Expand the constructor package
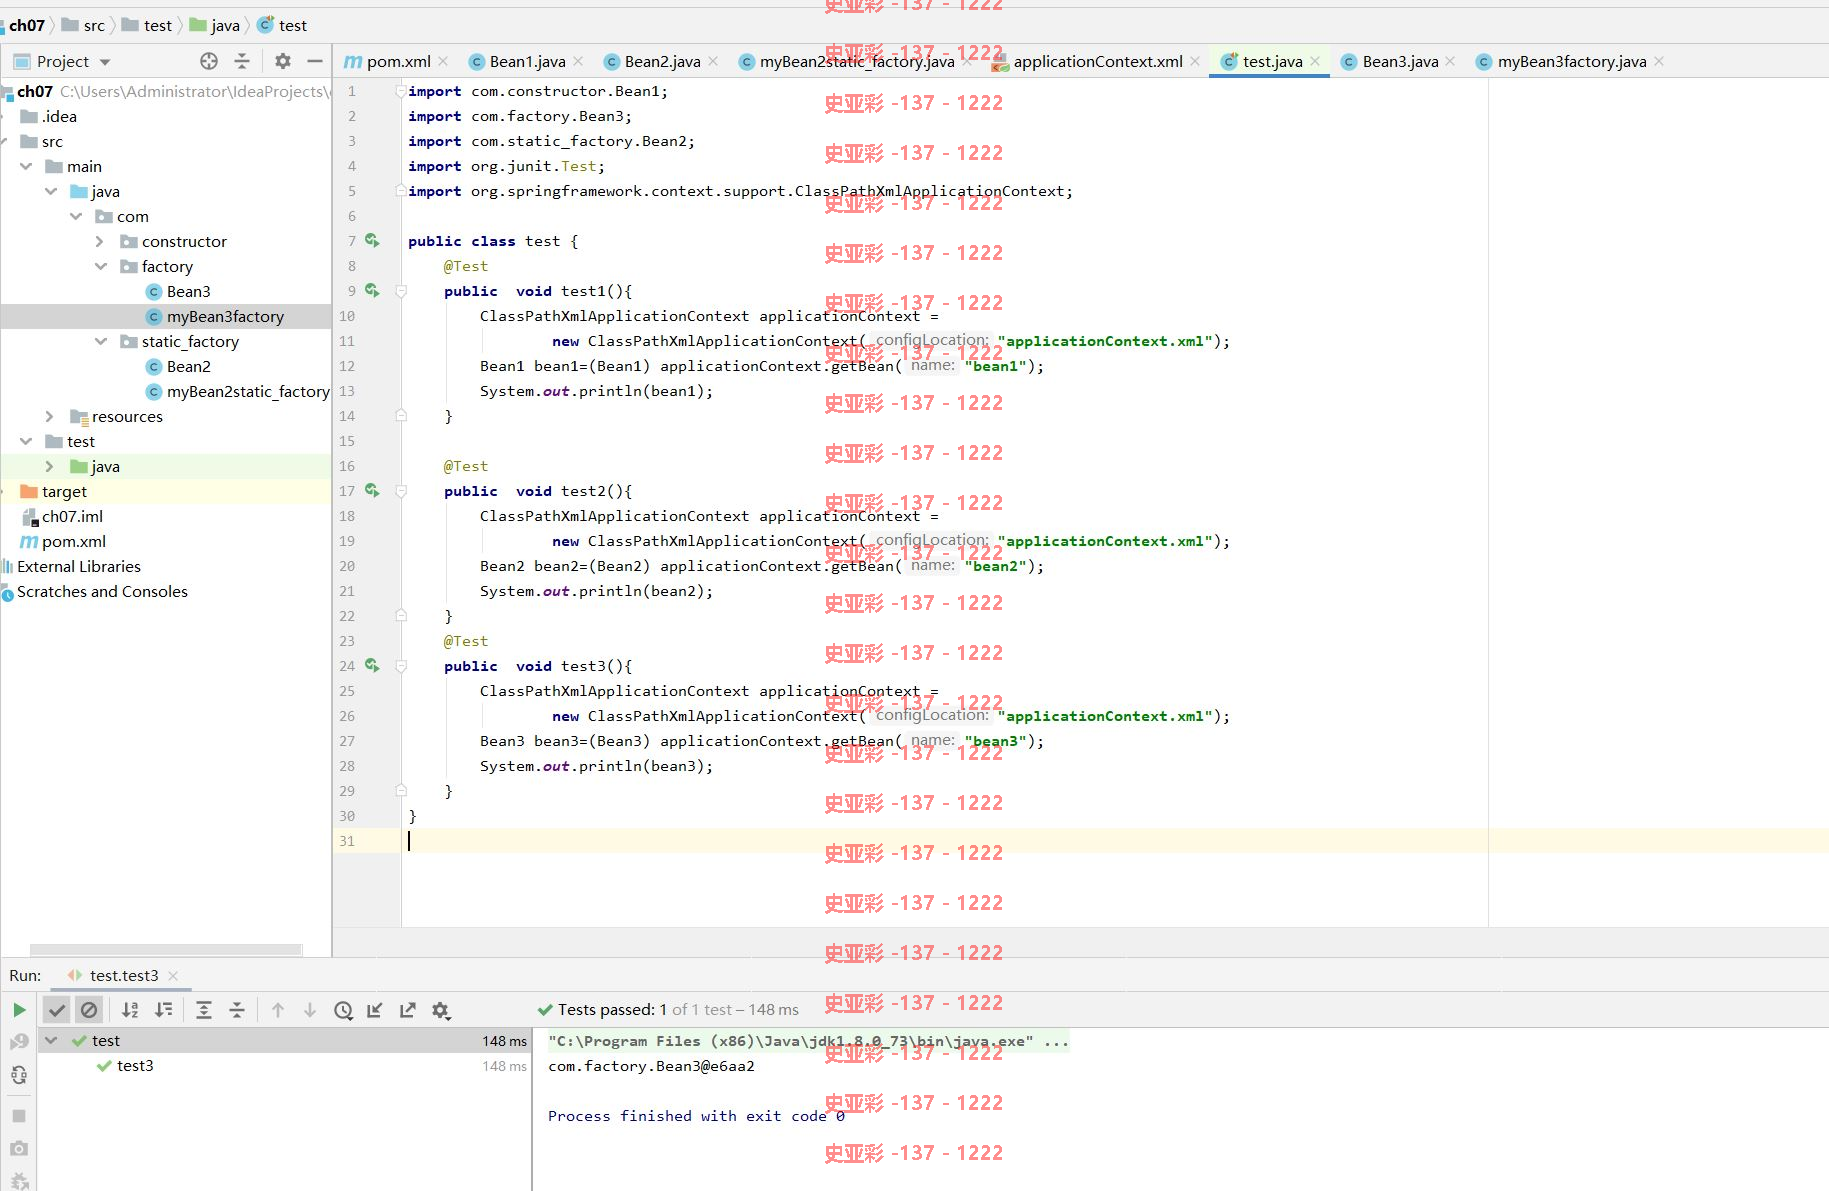This screenshot has height=1191, width=1829. click(x=100, y=241)
